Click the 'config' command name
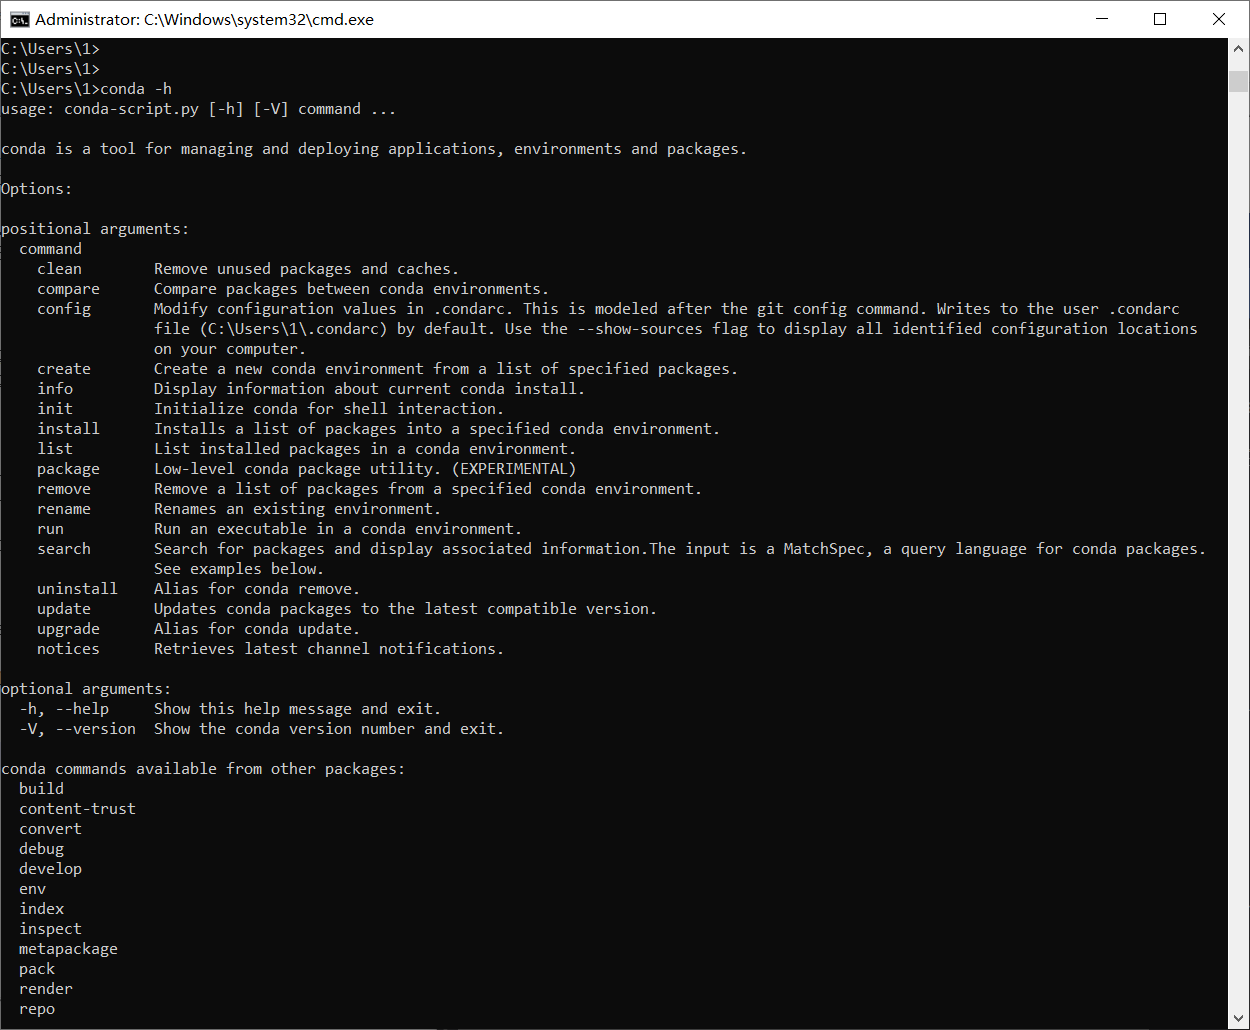This screenshot has width=1250, height=1030. pyautogui.click(x=64, y=309)
